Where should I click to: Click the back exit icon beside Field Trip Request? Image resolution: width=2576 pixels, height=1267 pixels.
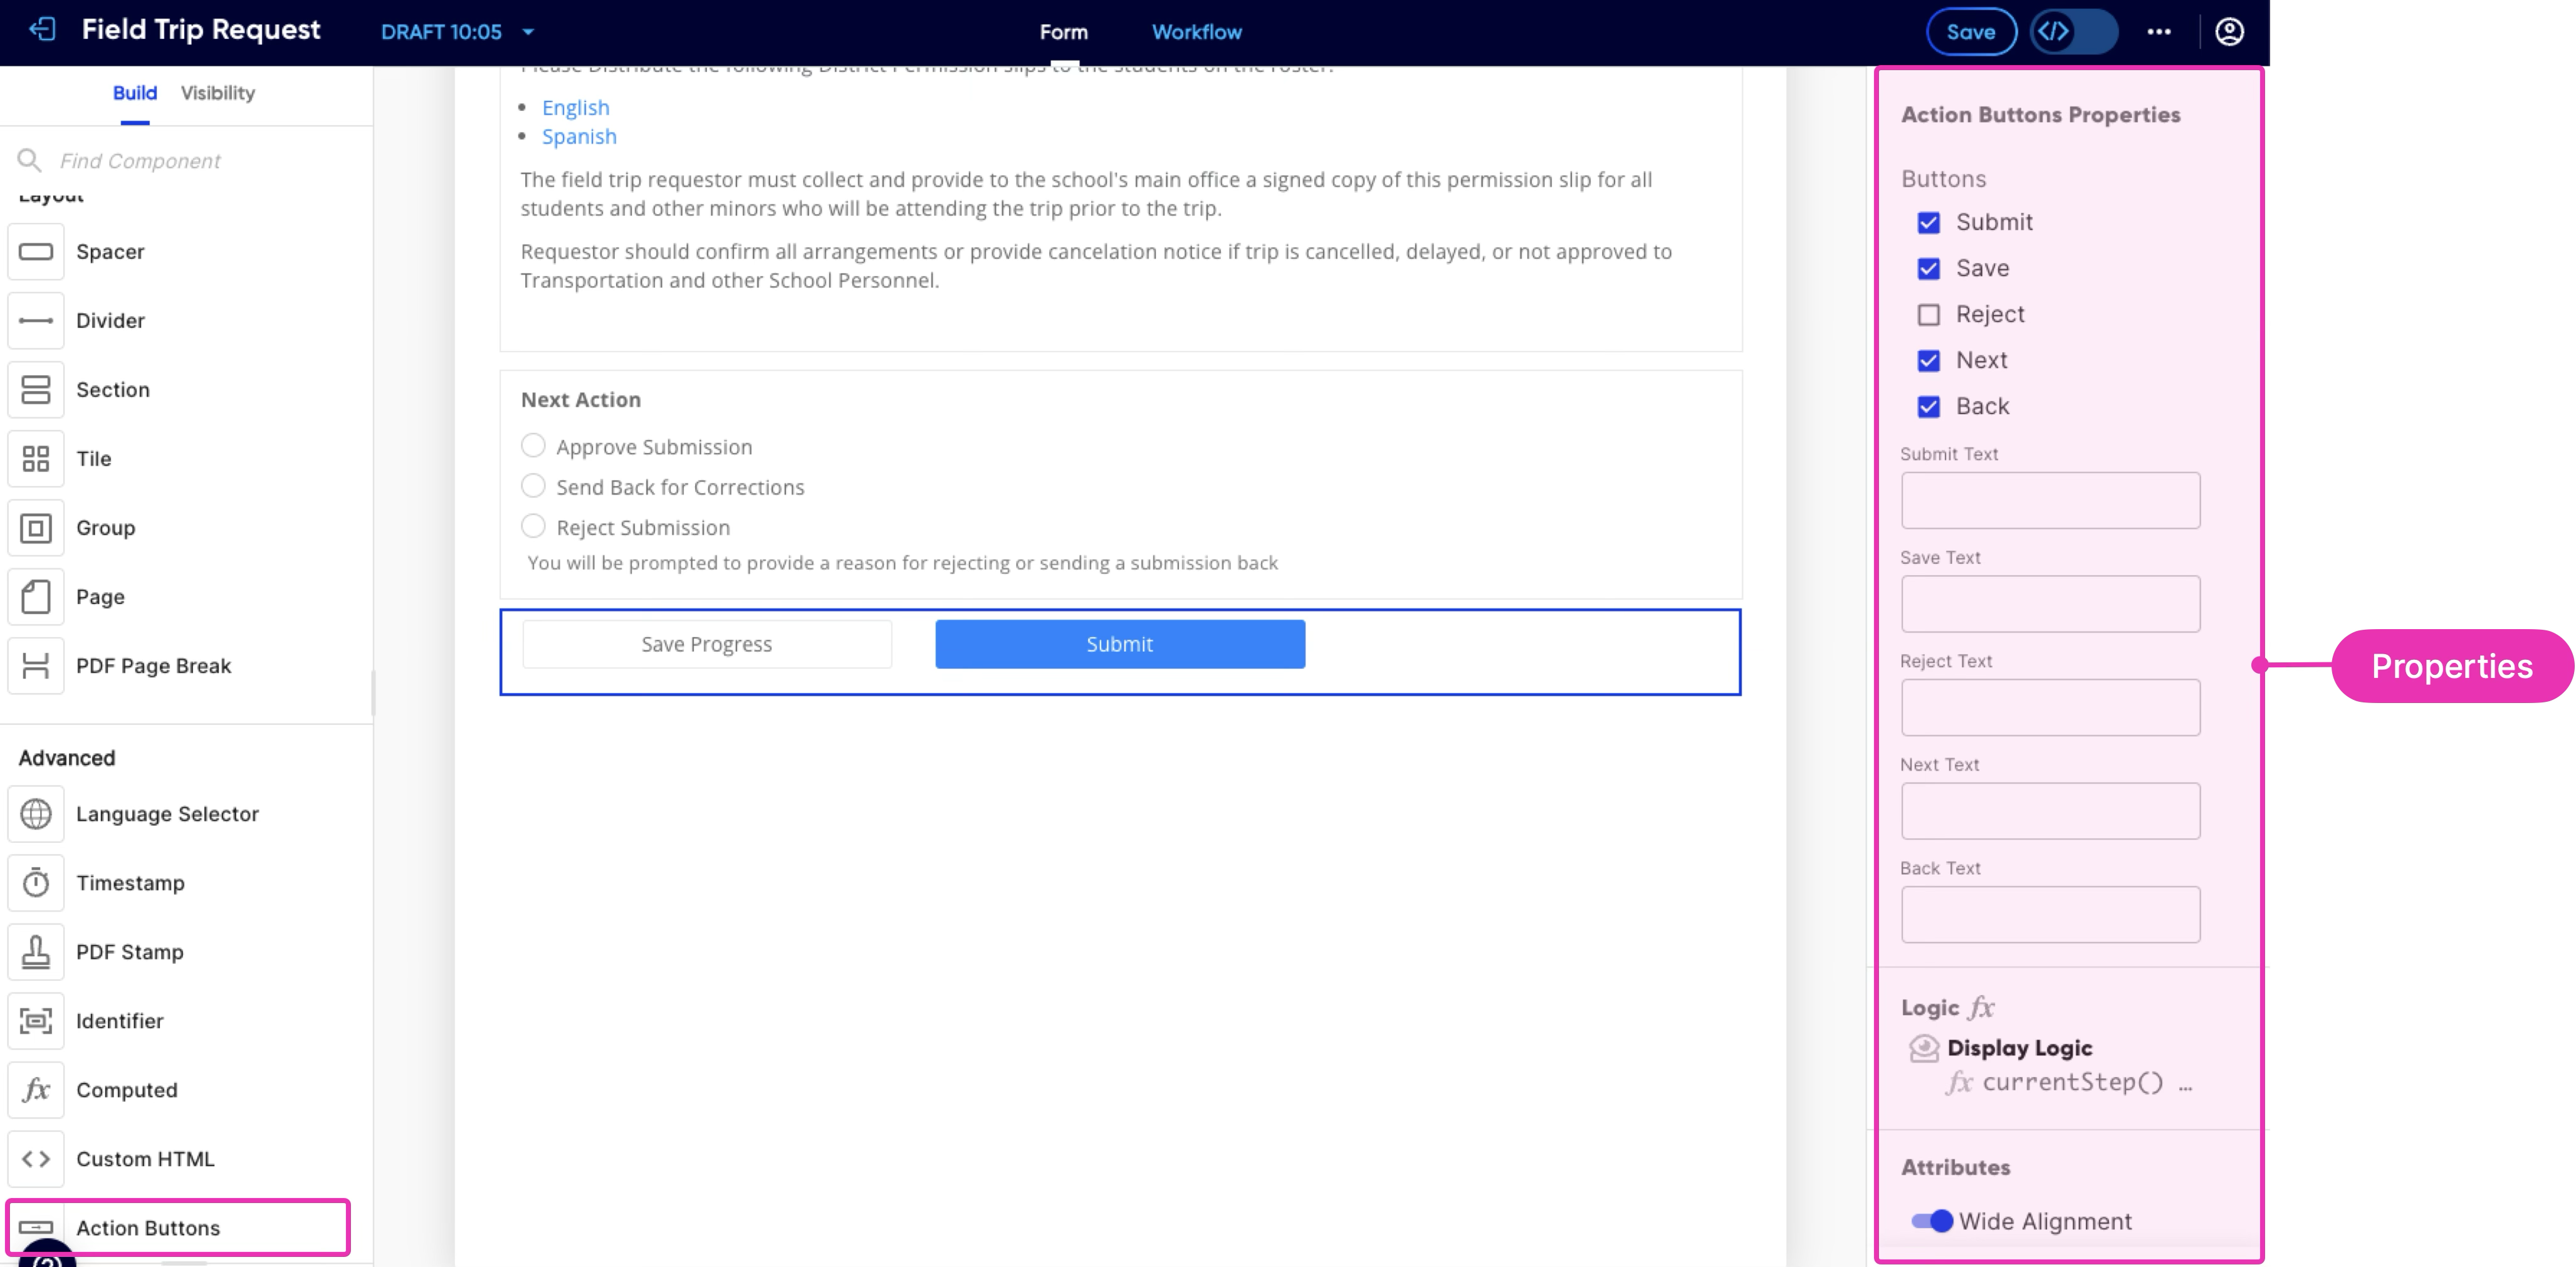pos(42,30)
